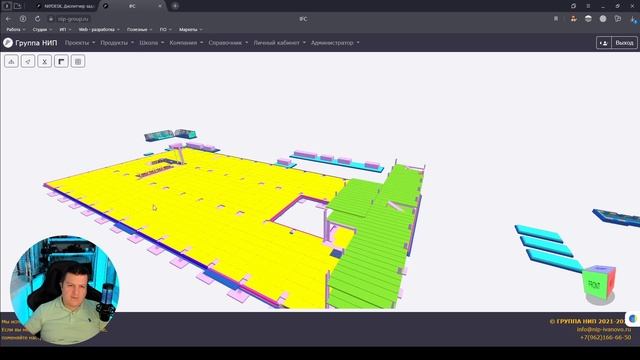Open the Студия bookmarks folder

click(x=42, y=29)
